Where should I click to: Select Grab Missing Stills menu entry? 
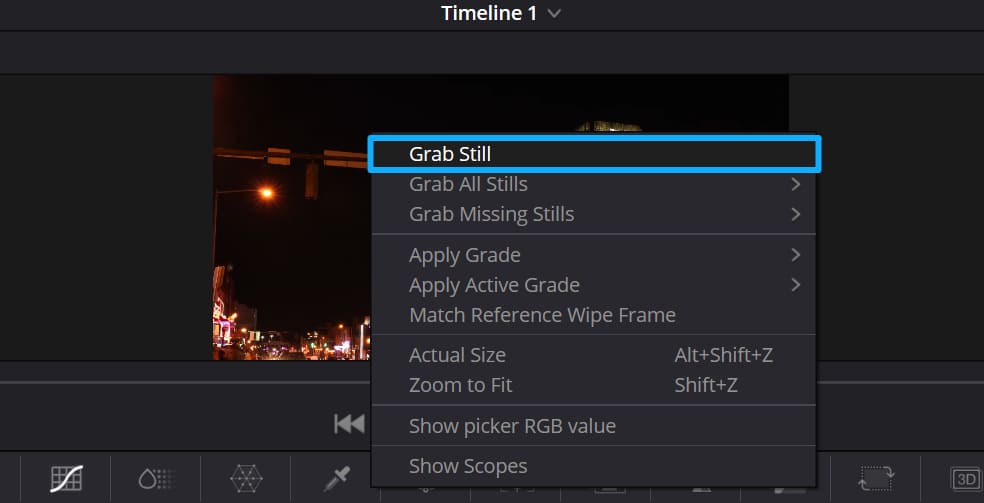pos(594,214)
